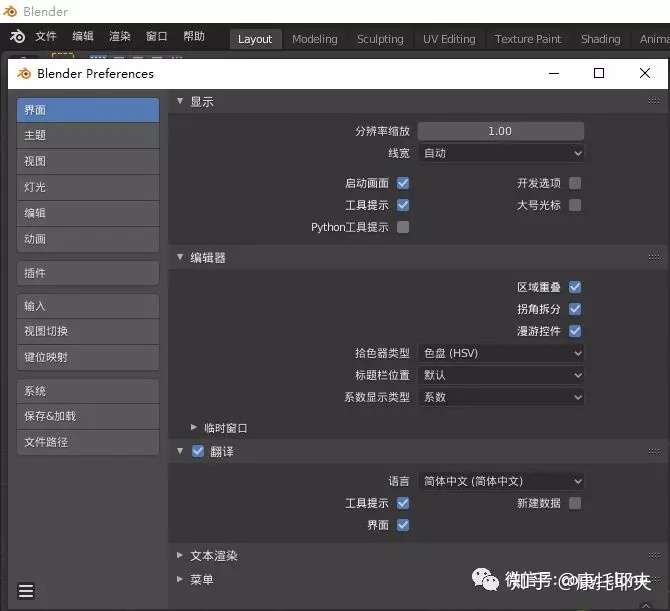Enable the 开发选项 checkbox
This screenshot has width=670, height=611.
click(575, 183)
